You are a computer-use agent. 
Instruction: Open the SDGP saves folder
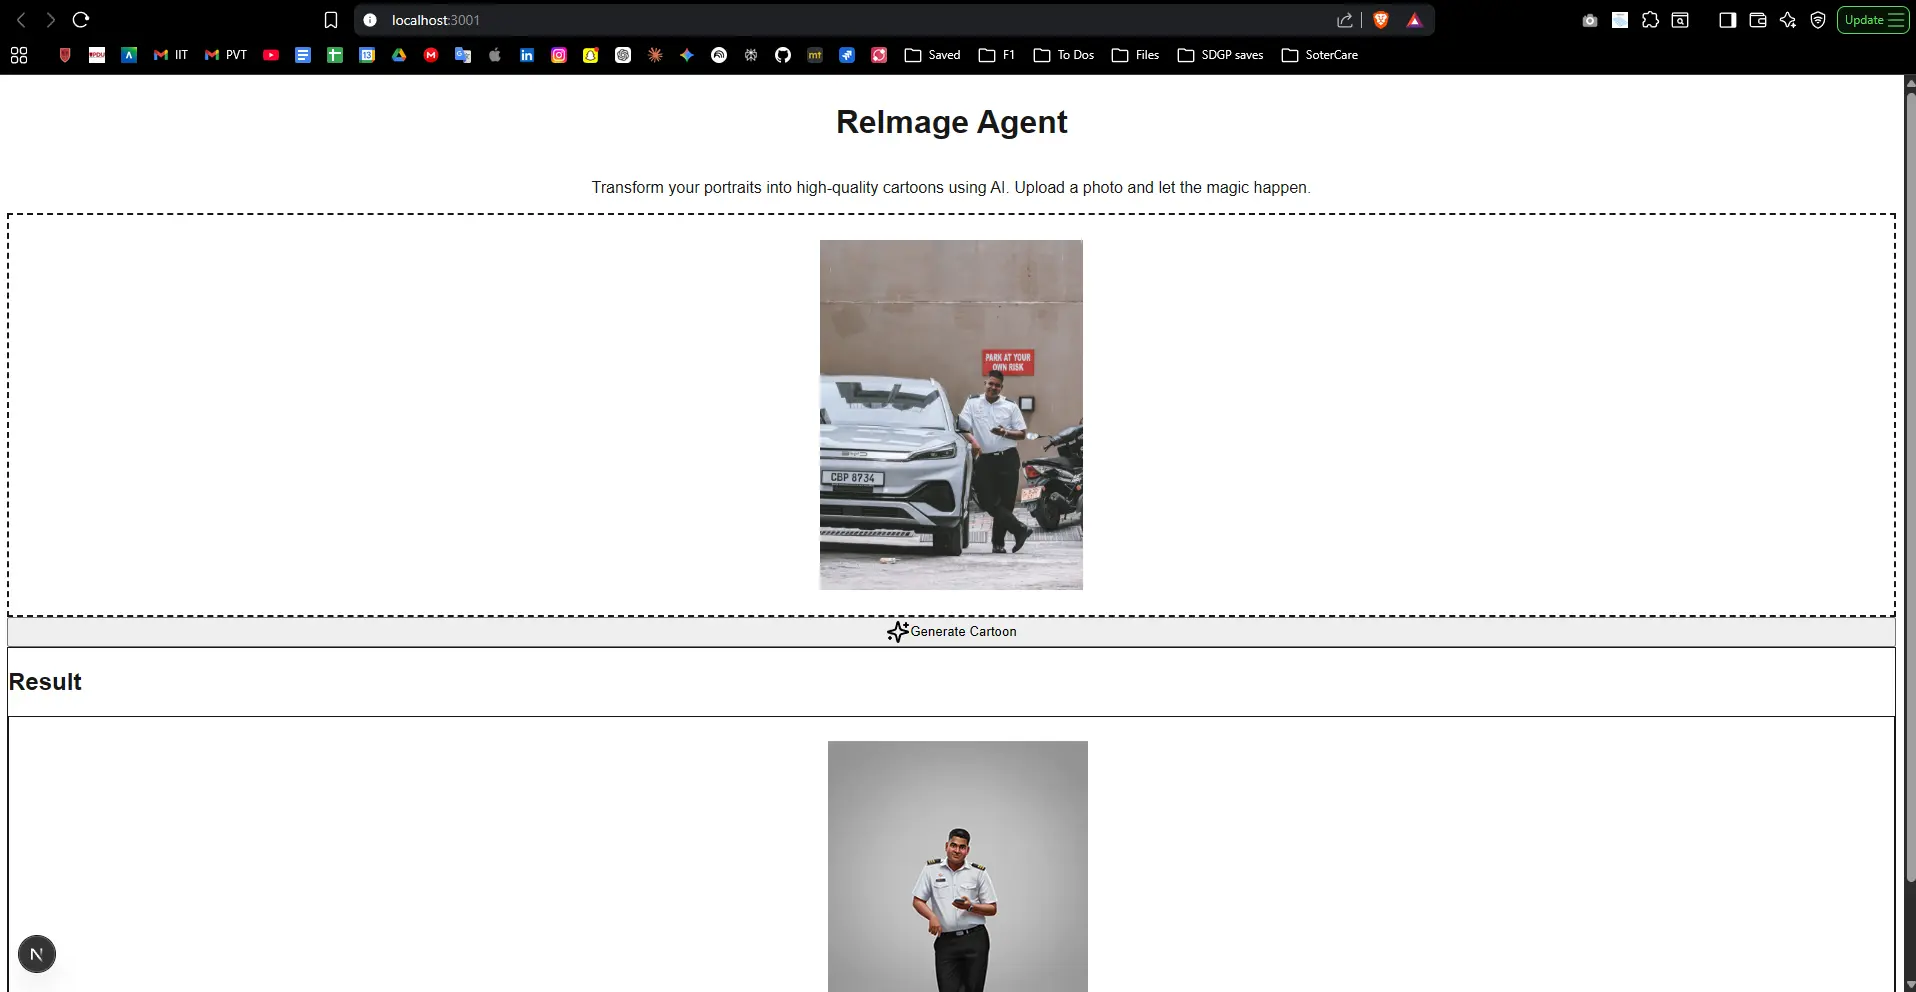click(x=1221, y=55)
